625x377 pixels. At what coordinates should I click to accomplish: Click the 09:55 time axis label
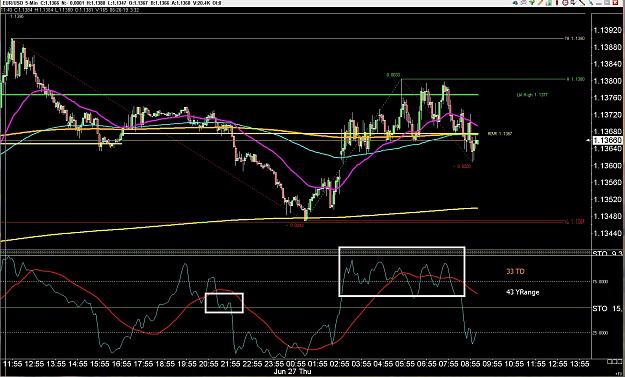[492, 364]
